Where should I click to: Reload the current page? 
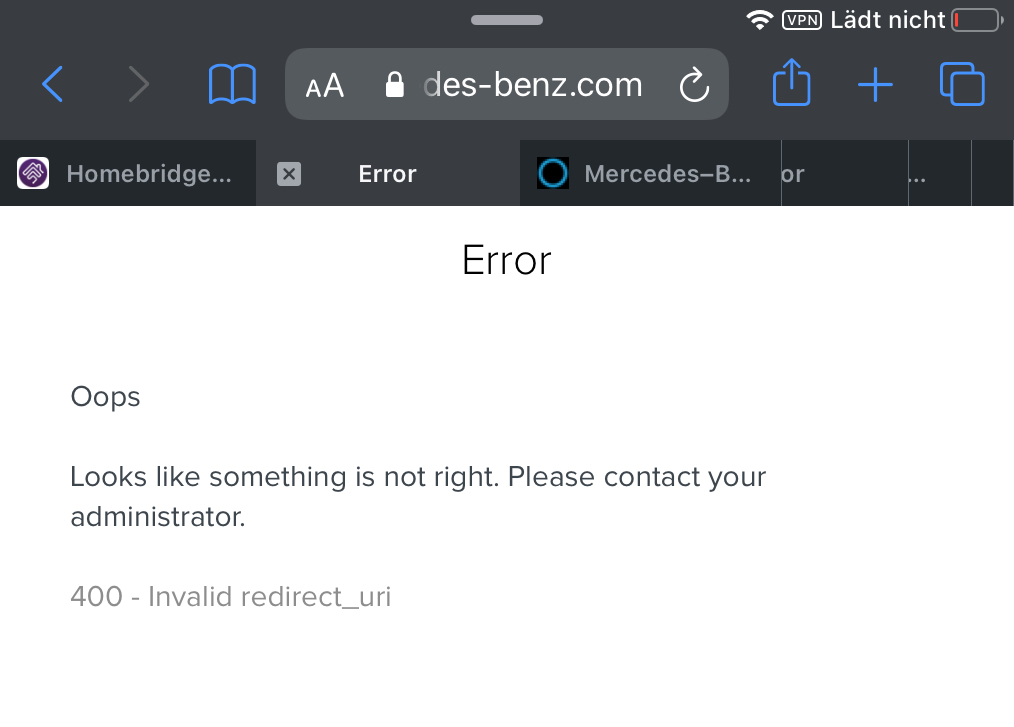694,85
